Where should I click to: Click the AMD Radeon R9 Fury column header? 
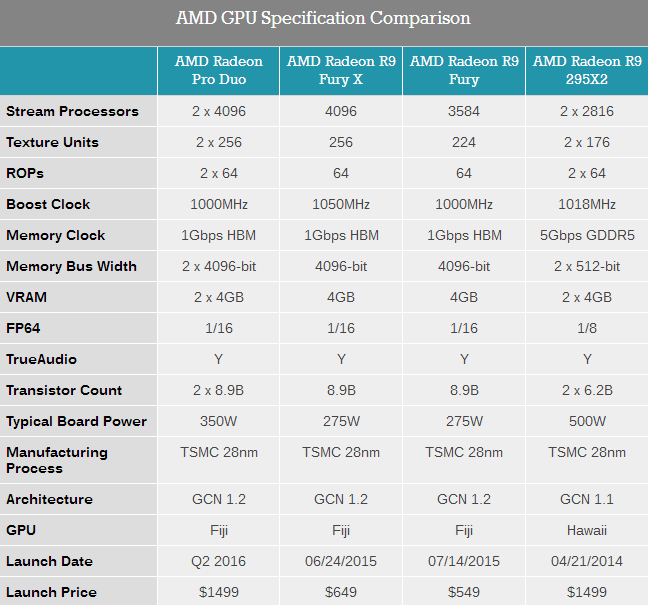click(x=464, y=70)
